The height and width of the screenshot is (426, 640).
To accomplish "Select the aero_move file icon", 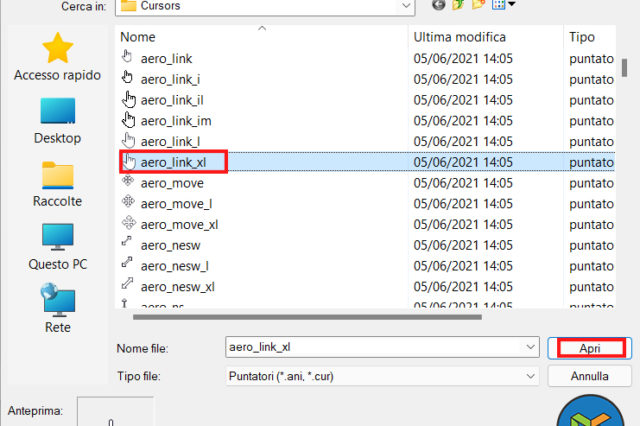I will [128, 180].
